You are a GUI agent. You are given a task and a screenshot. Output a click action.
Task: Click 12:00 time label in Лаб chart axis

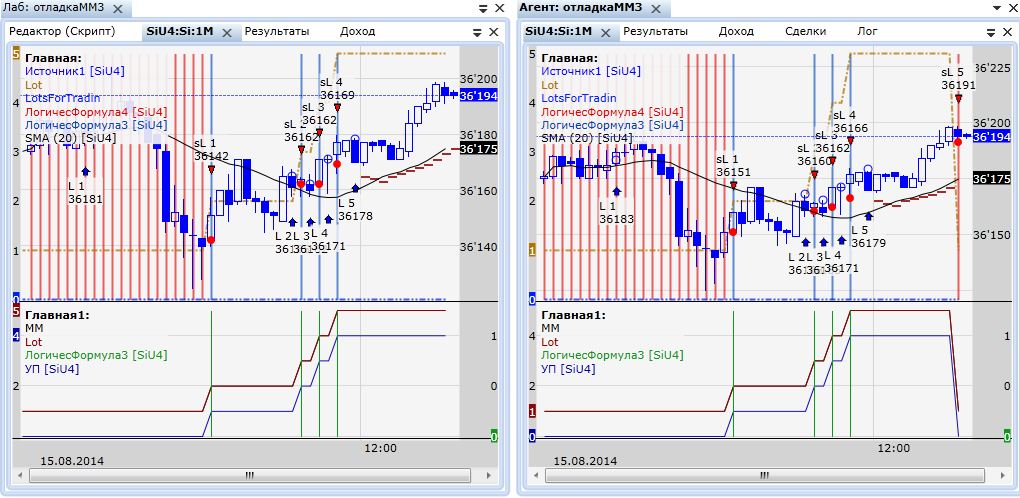click(380, 448)
